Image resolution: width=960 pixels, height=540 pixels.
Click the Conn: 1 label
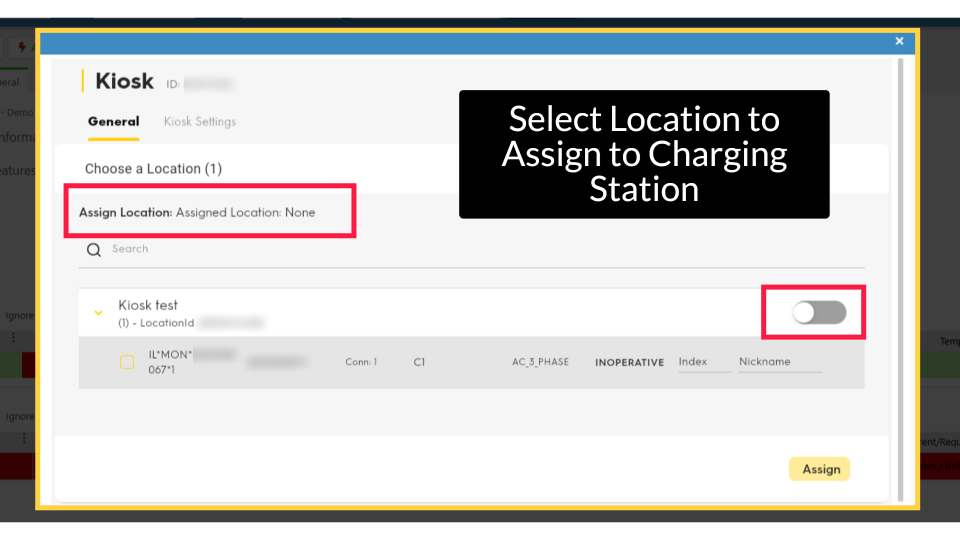point(361,362)
